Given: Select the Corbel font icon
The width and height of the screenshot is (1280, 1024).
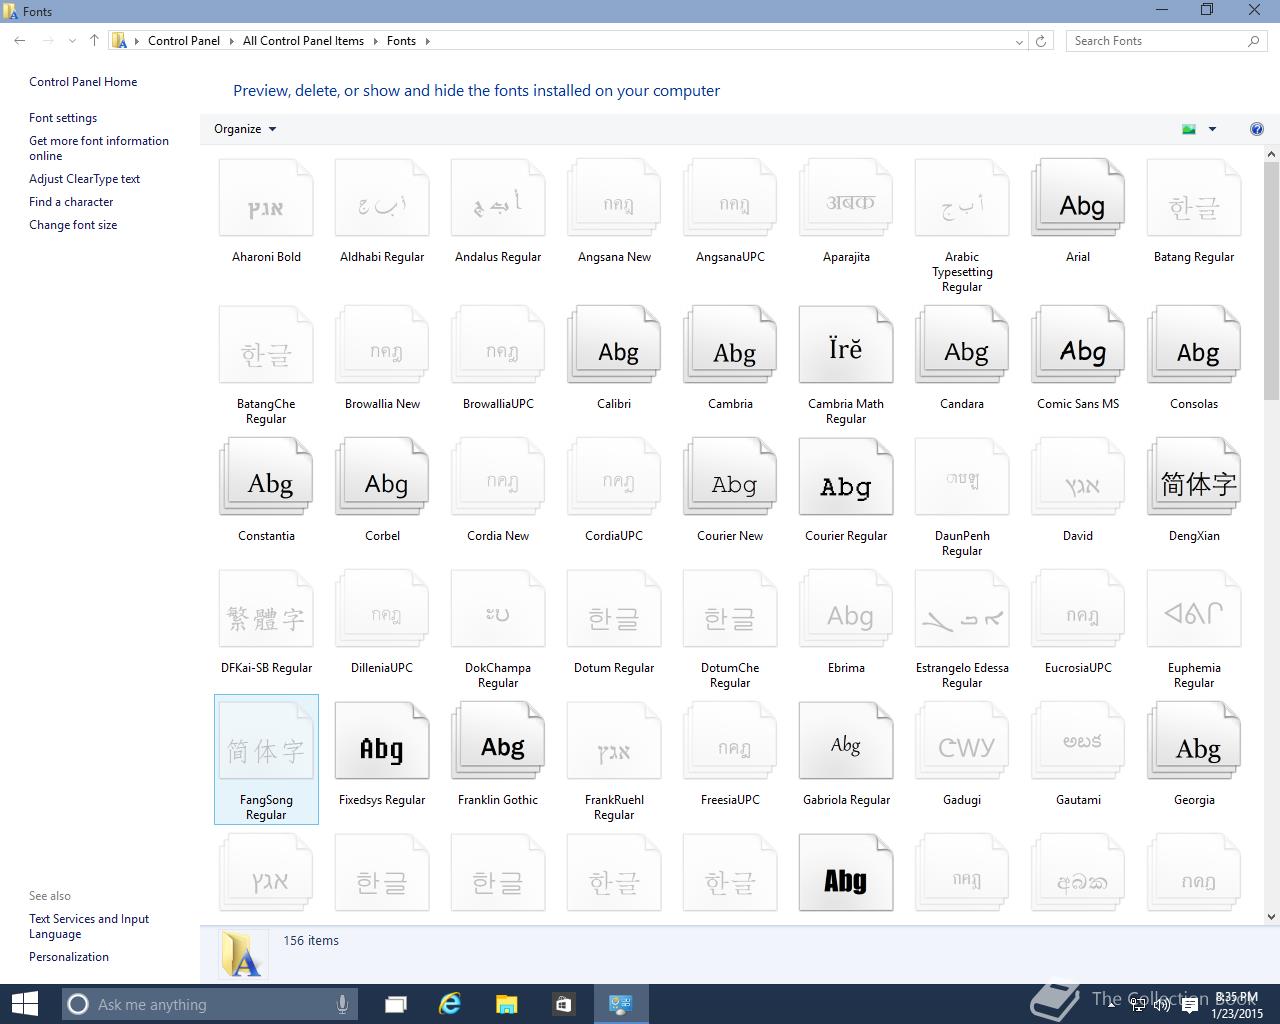Looking at the screenshot, I should pos(382,477).
